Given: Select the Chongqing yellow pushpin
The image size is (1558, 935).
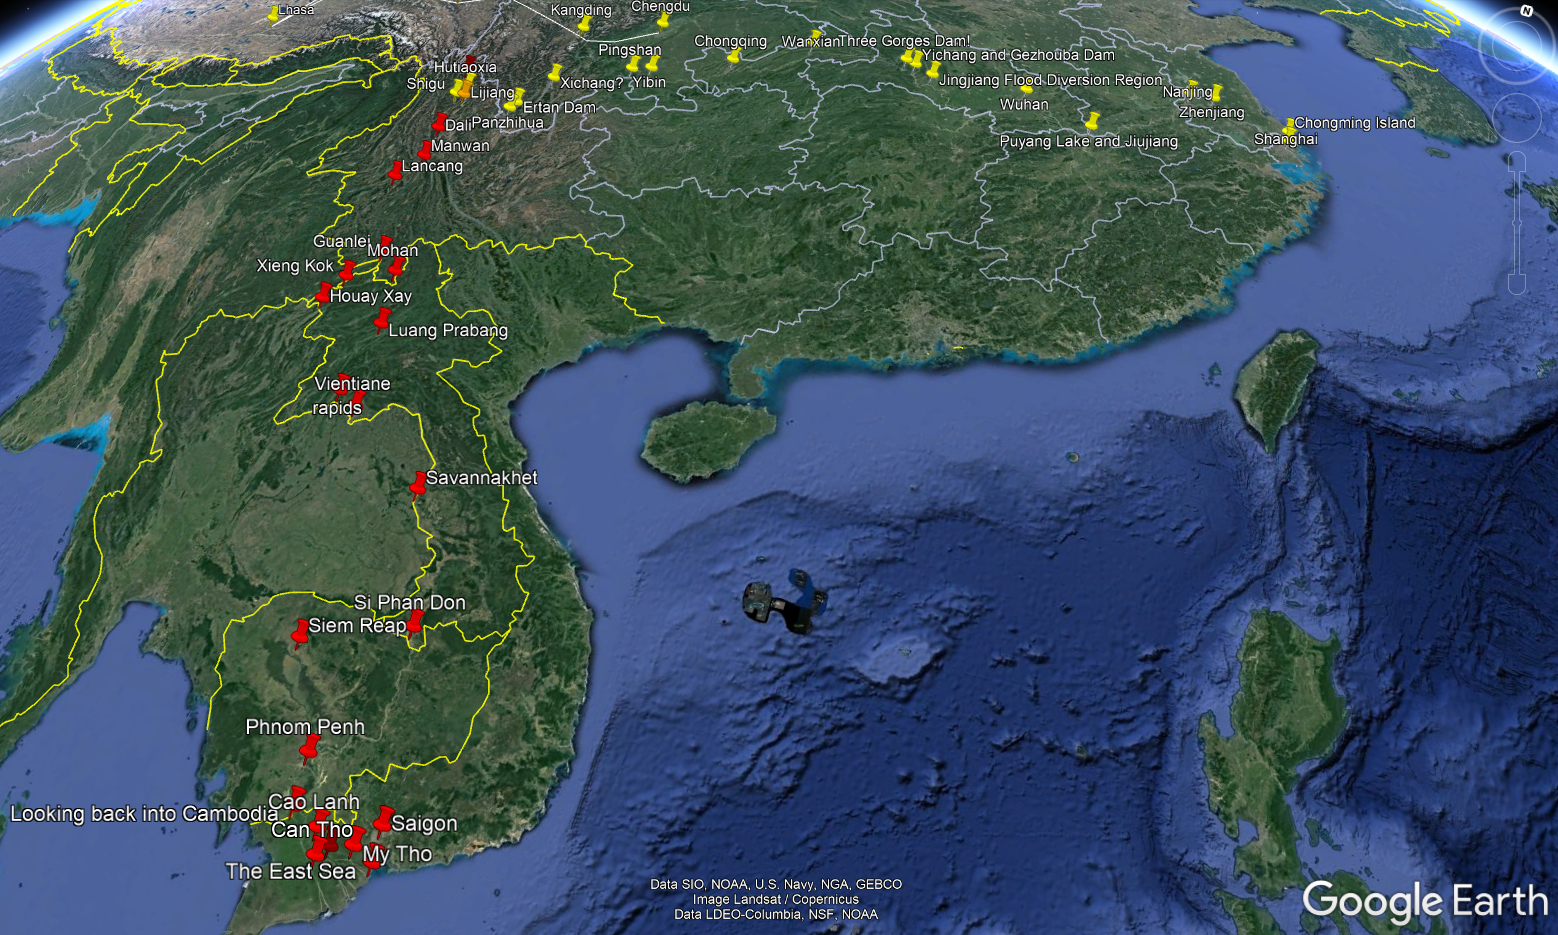Looking at the screenshot, I should 734,56.
